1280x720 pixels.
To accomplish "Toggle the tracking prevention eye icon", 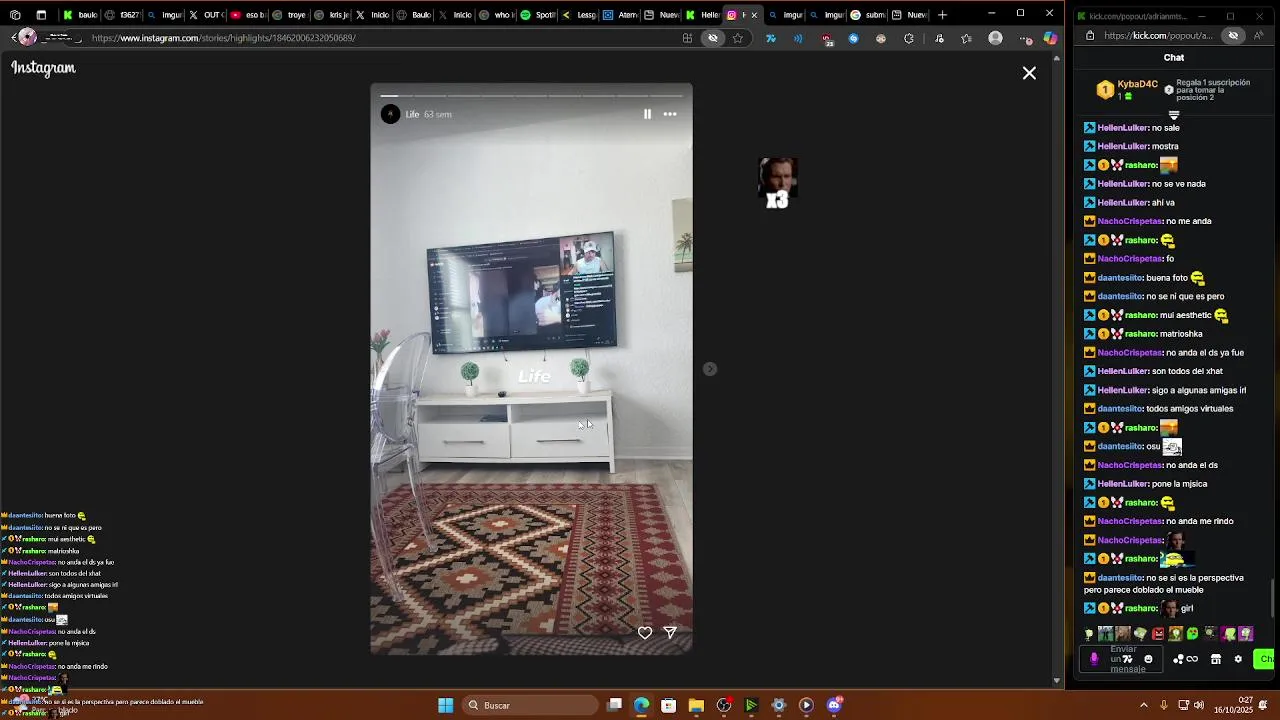I will (713, 38).
